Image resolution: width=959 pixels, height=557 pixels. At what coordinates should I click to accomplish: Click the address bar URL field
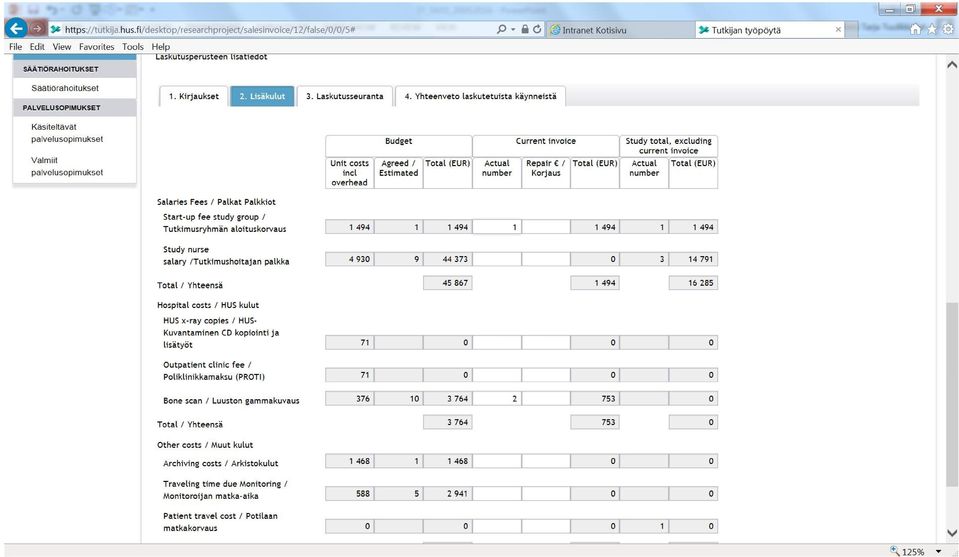[275, 29]
